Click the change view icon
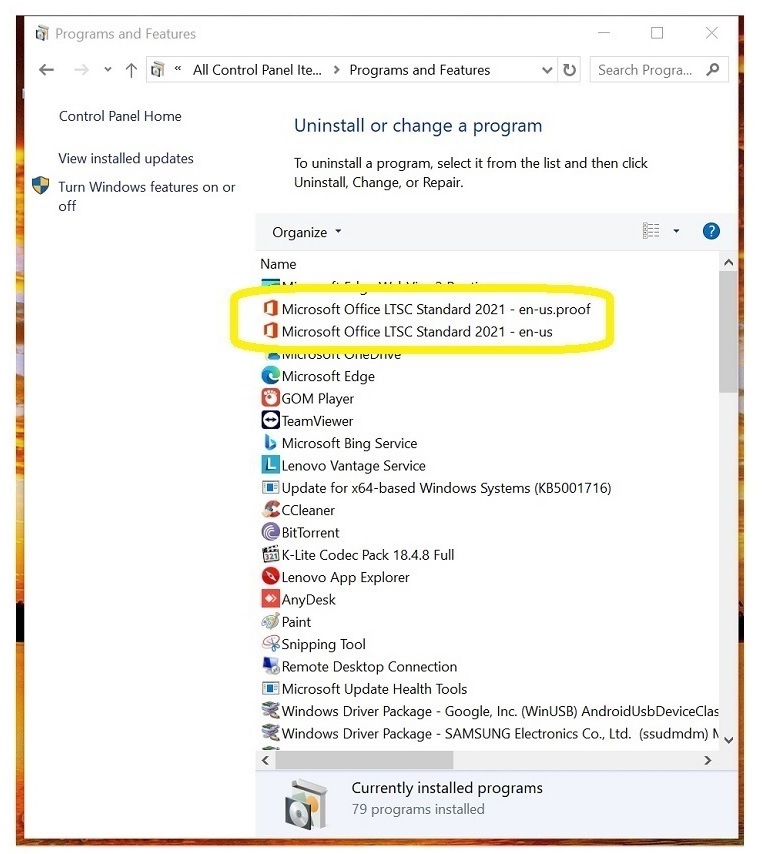763x854 pixels. click(651, 231)
